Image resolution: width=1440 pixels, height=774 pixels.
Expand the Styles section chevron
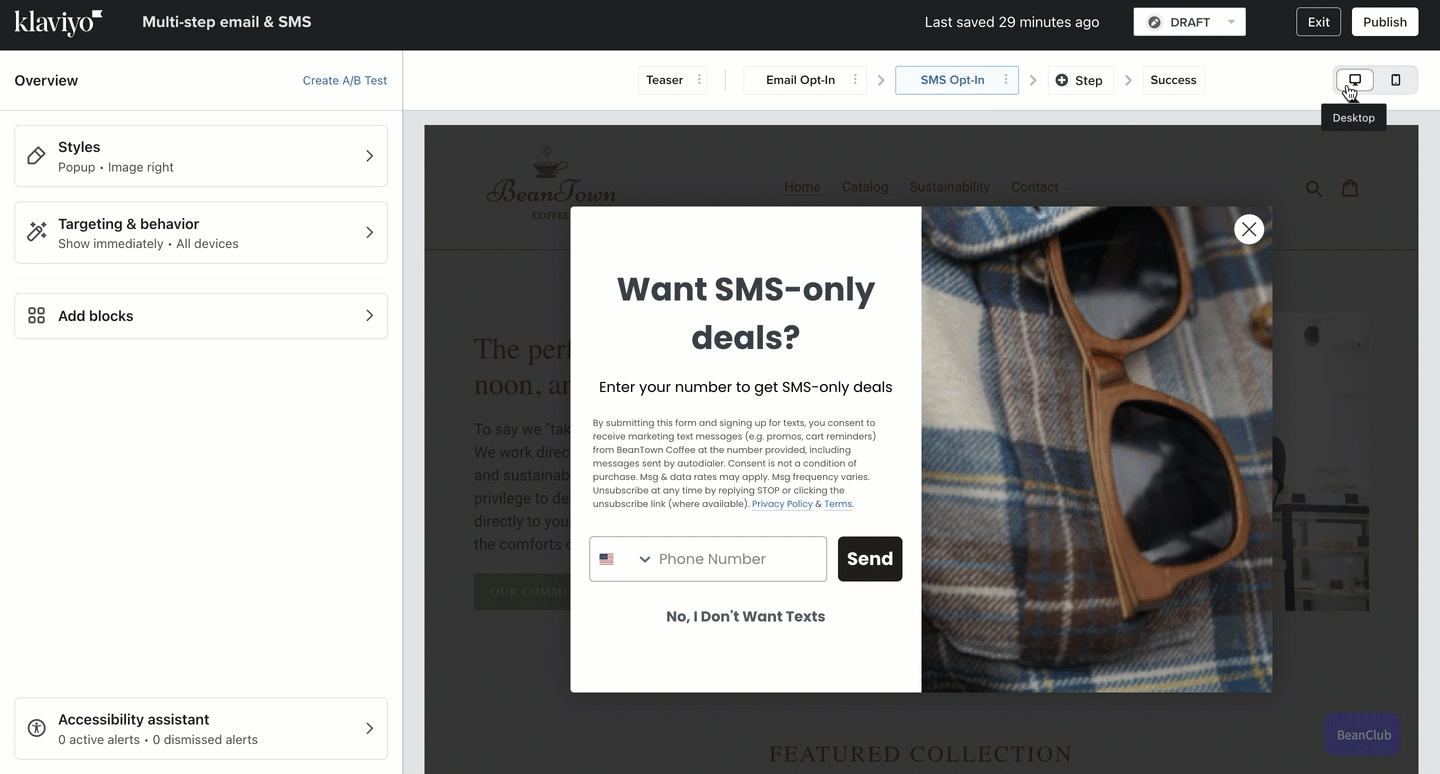tap(369, 156)
